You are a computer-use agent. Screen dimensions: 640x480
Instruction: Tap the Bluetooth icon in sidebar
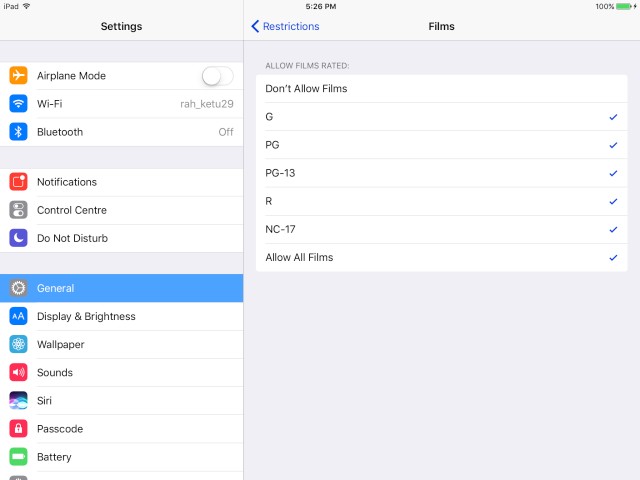pyautogui.click(x=18, y=132)
